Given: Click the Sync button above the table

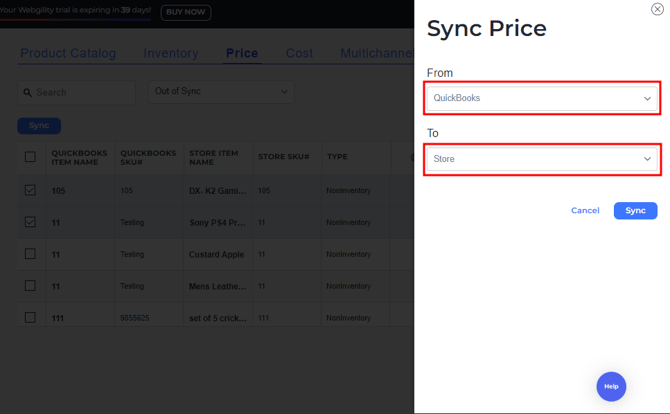Looking at the screenshot, I should tap(39, 126).
